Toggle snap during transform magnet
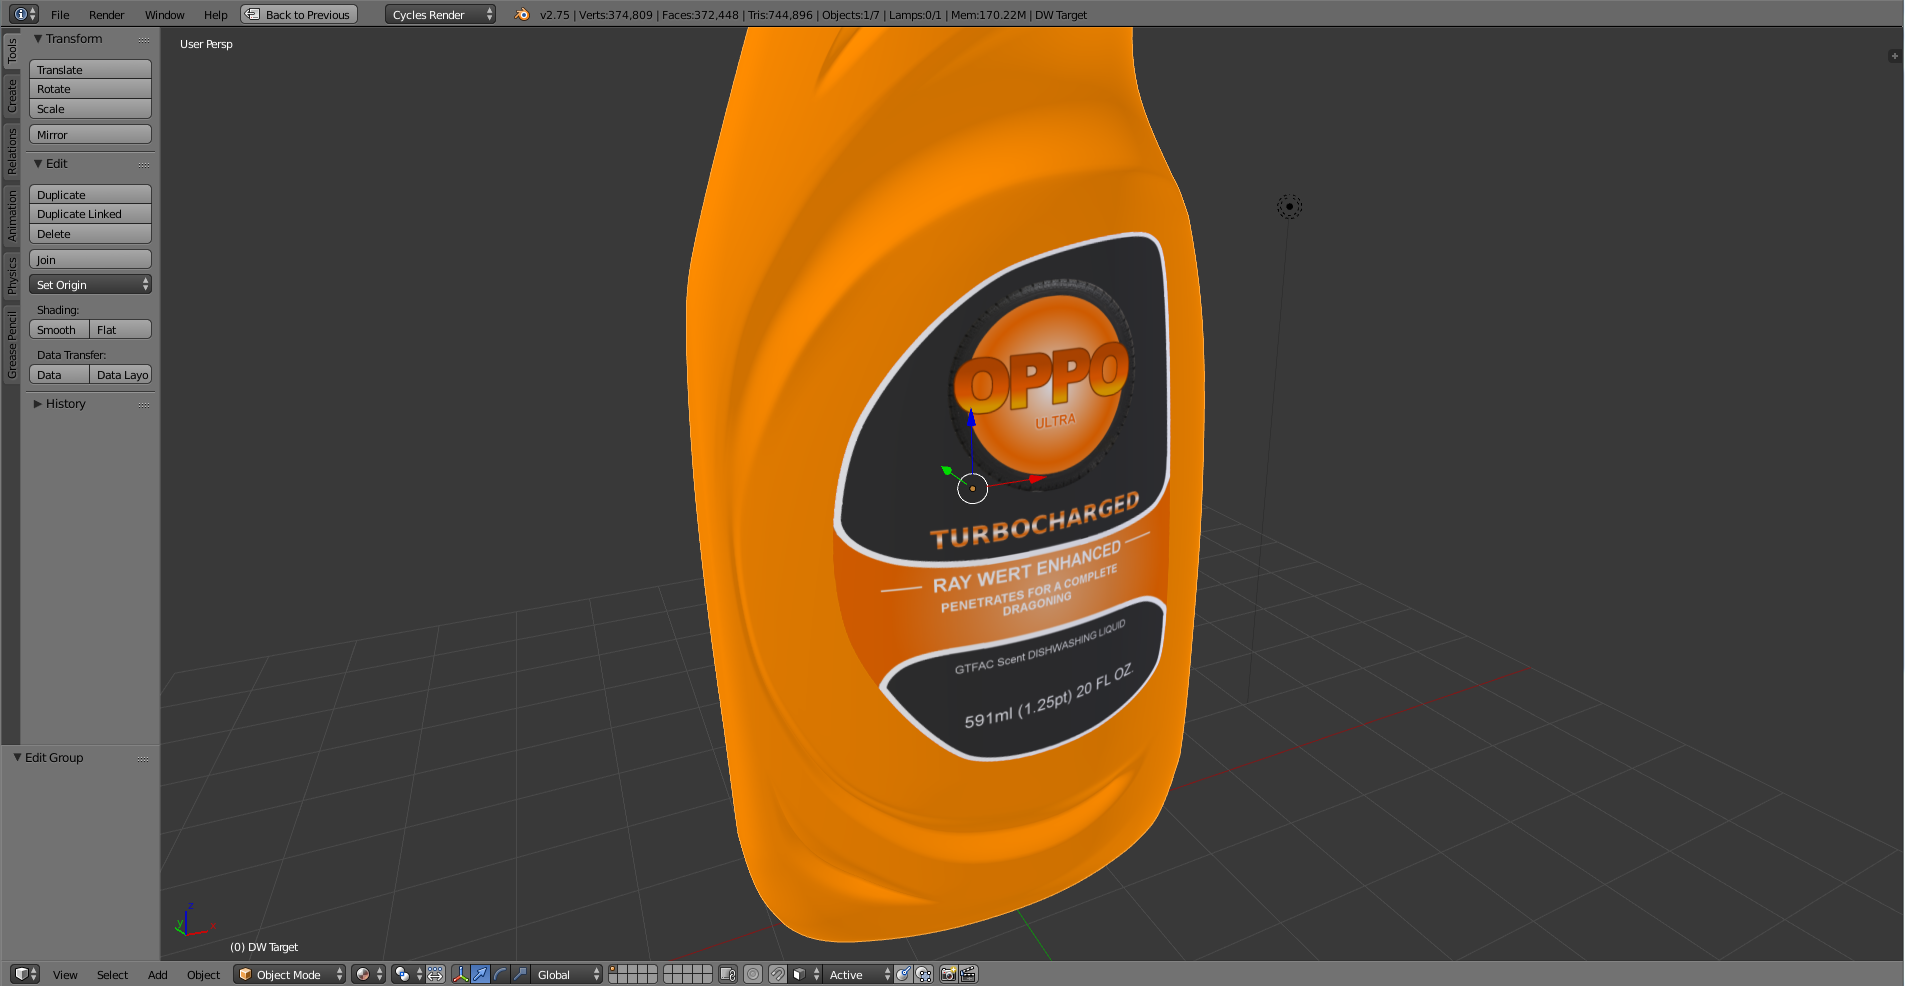This screenshot has height=986, width=1905. 777,974
